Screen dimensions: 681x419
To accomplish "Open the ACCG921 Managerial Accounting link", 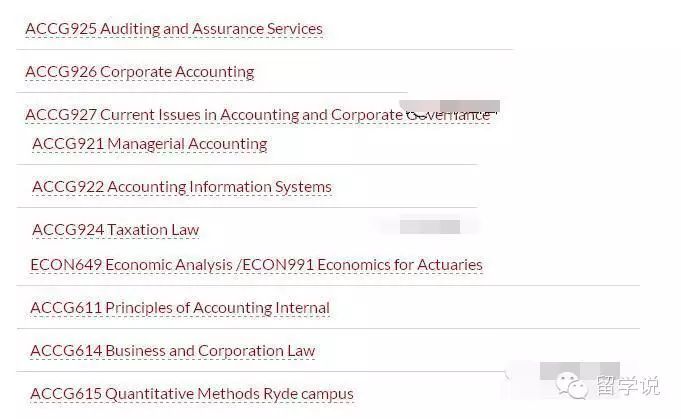I will coord(150,144).
